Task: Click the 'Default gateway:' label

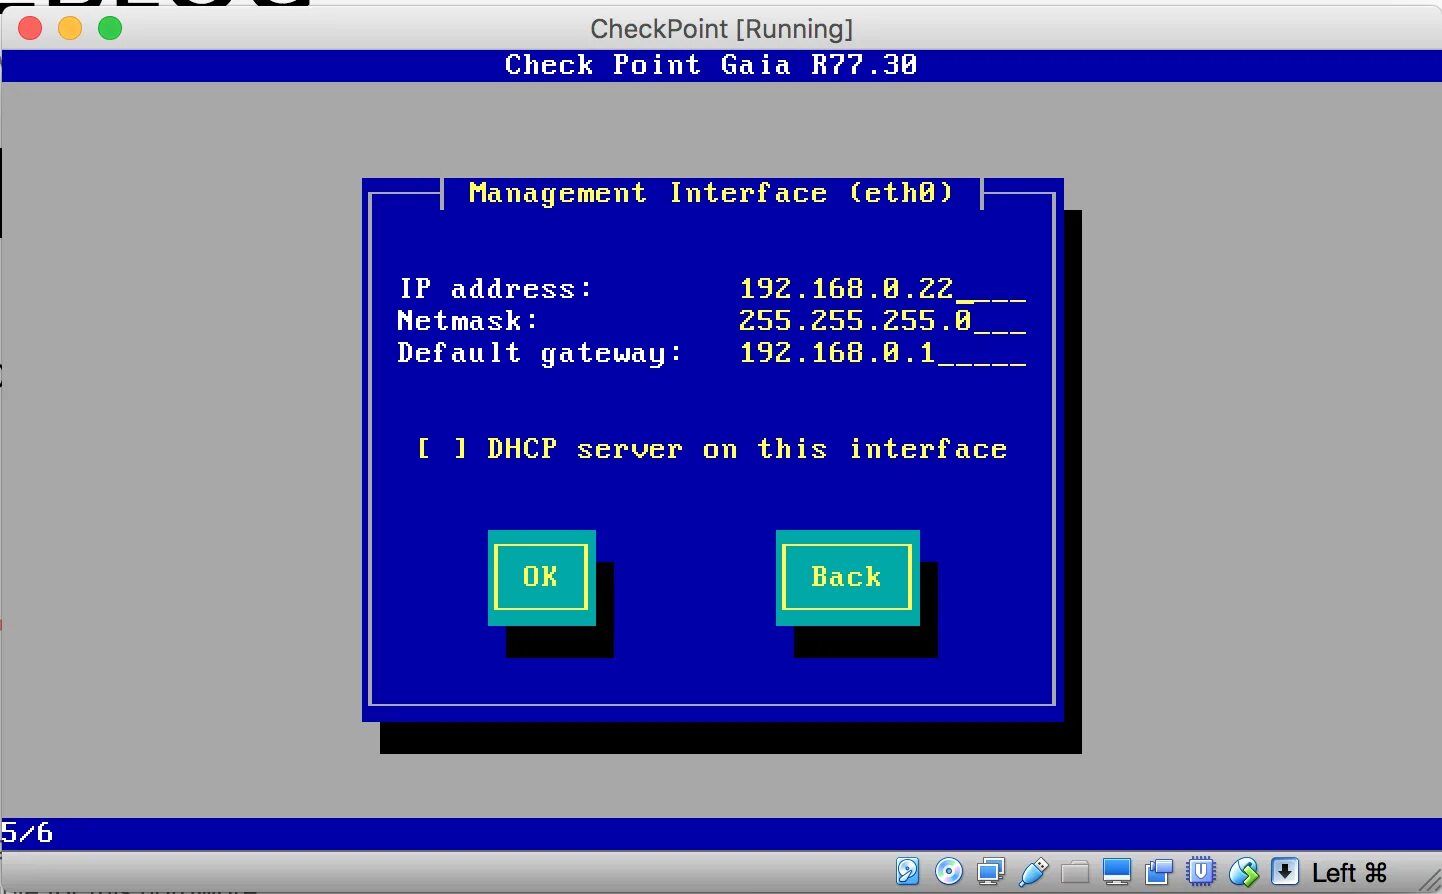Action: (540, 353)
